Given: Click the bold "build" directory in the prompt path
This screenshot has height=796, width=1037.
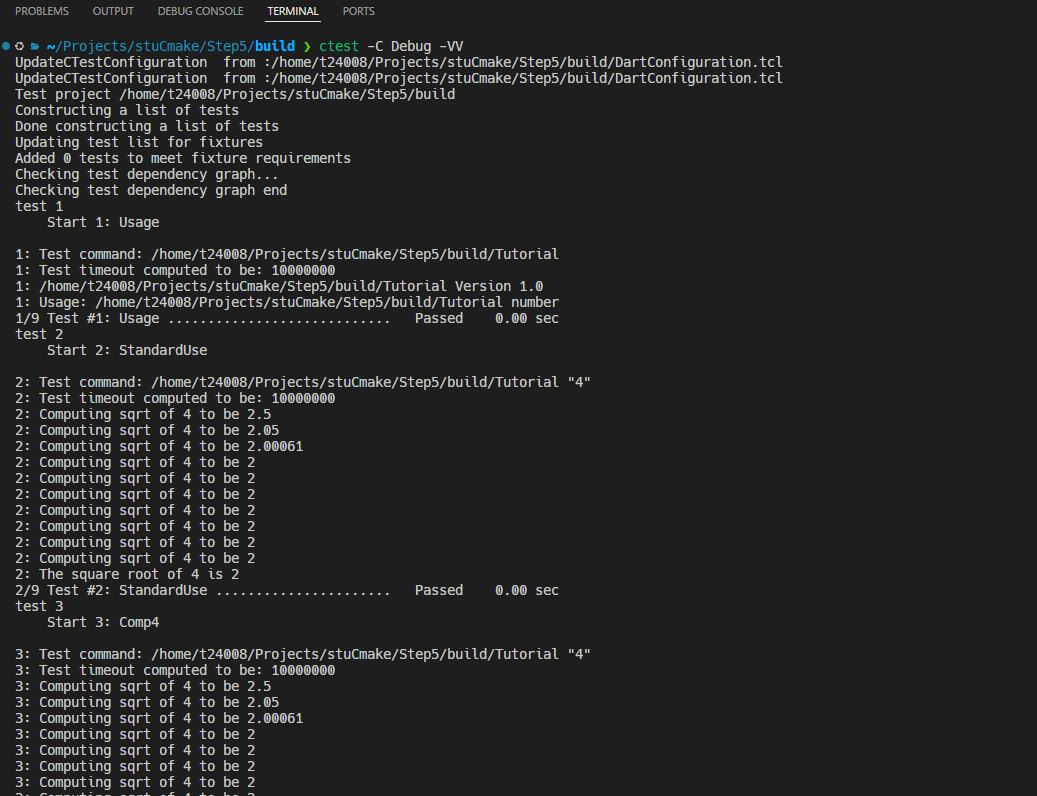Looking at the screenshot, I should [x=275, y=46].
